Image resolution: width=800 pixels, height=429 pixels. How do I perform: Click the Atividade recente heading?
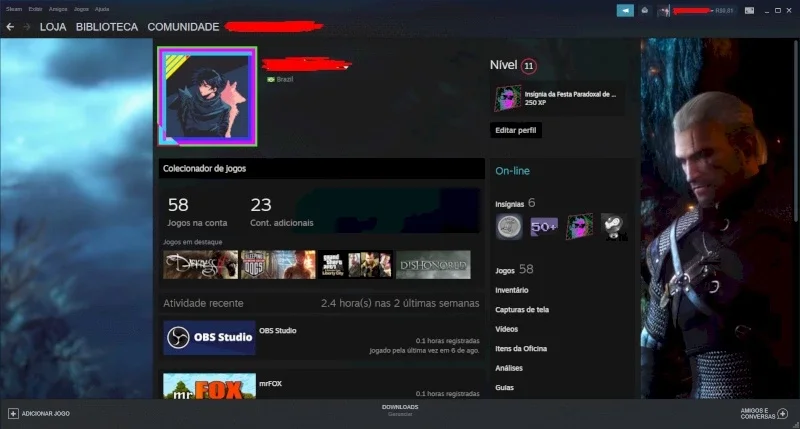(x=203, y=303)
